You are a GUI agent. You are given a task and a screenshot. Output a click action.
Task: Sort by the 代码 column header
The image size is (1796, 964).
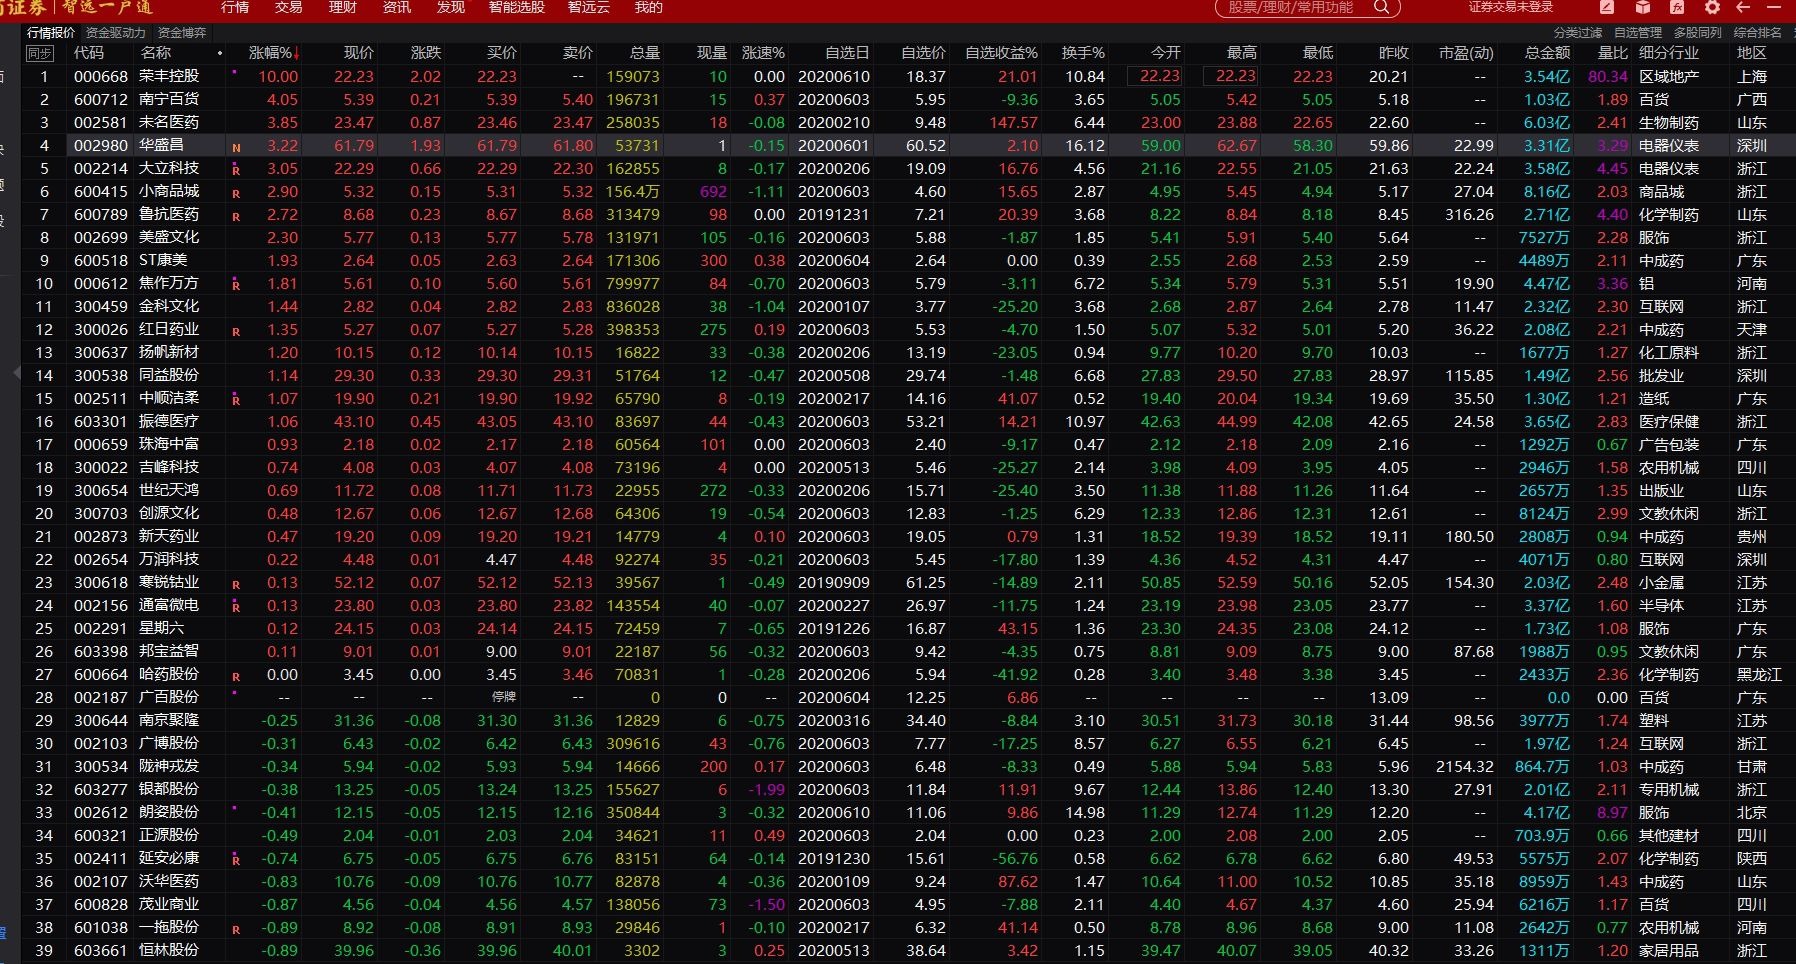89,53
